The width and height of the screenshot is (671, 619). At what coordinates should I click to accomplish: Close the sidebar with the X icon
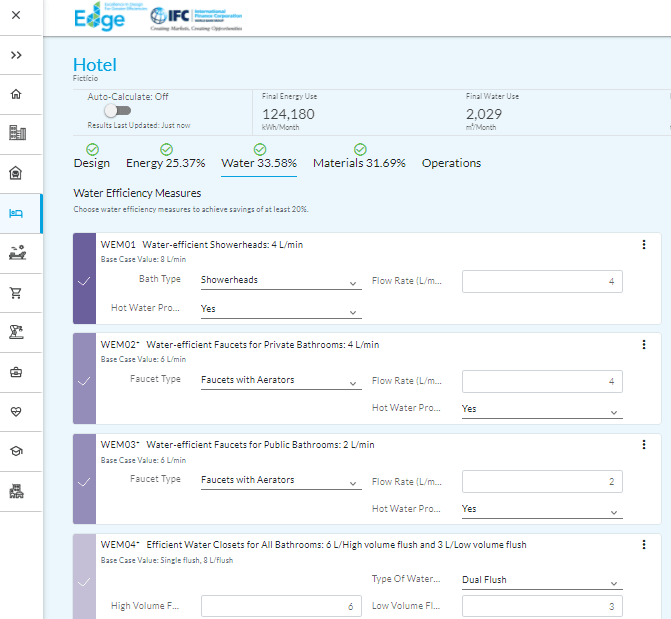pos(16,16)
